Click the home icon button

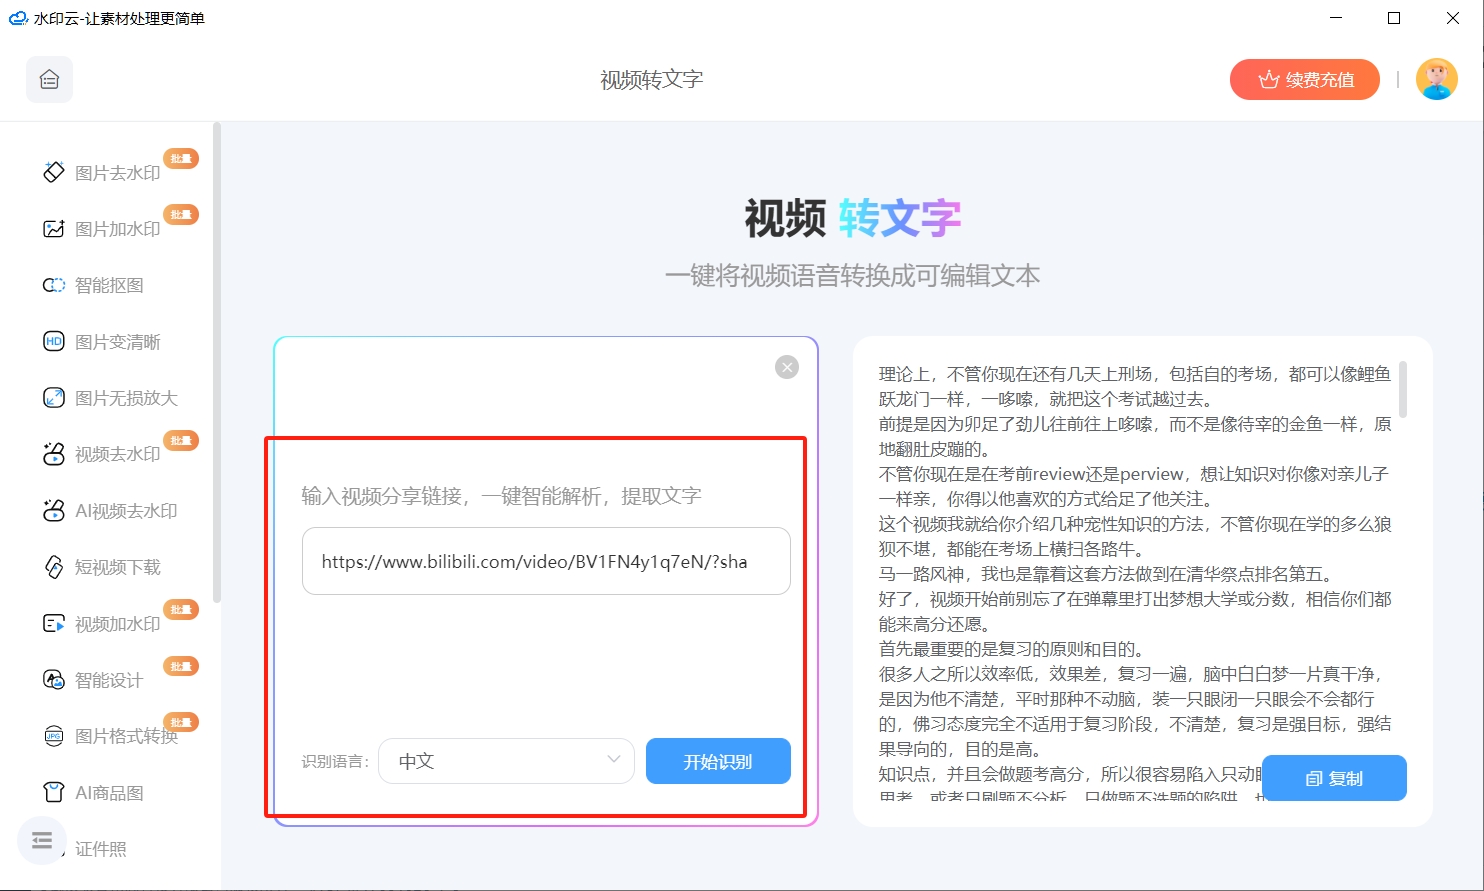click(x=49, y=80)
